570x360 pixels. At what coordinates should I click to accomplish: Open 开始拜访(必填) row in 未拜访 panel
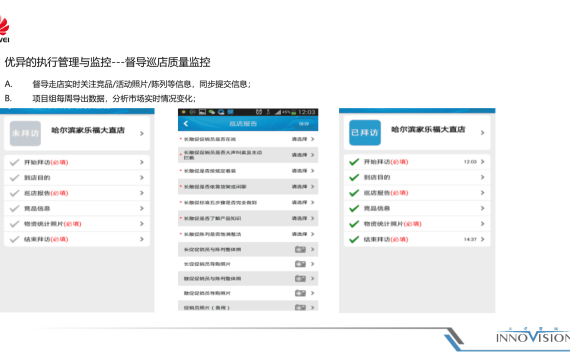77,162
